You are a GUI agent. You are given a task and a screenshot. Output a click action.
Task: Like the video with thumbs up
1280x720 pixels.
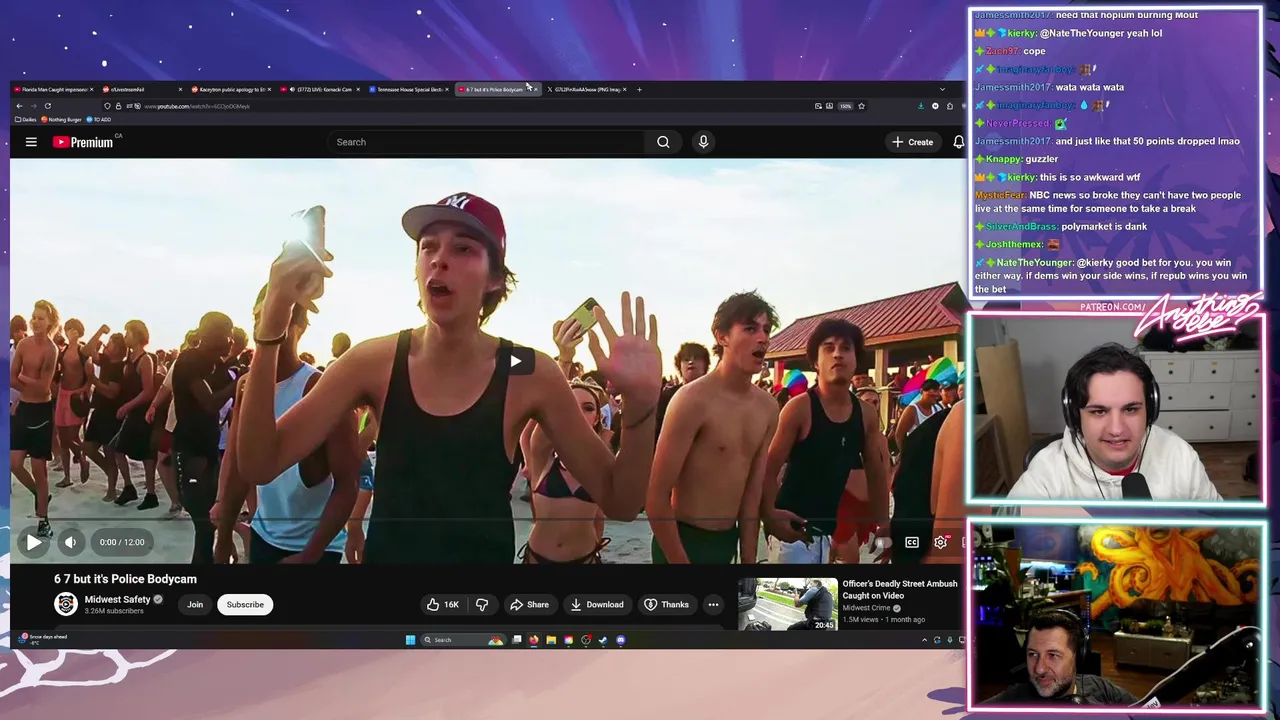(442, 604)
